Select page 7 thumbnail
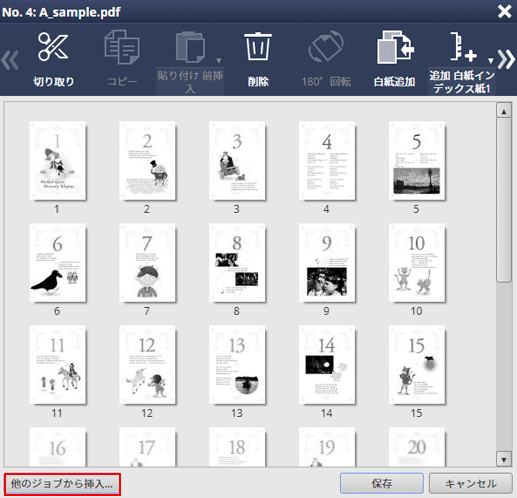Screen dimensions: 517x498 tap(147, 263)
